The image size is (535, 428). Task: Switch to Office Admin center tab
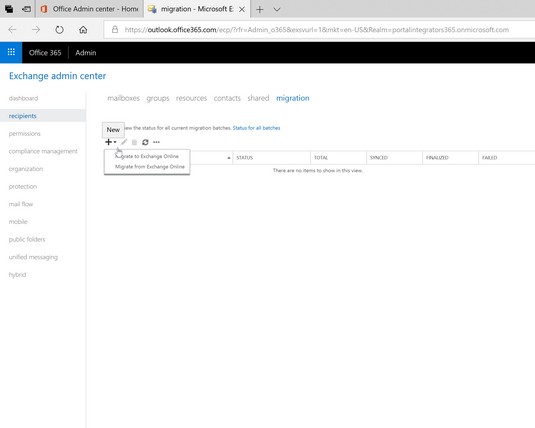tap(89, 9)
